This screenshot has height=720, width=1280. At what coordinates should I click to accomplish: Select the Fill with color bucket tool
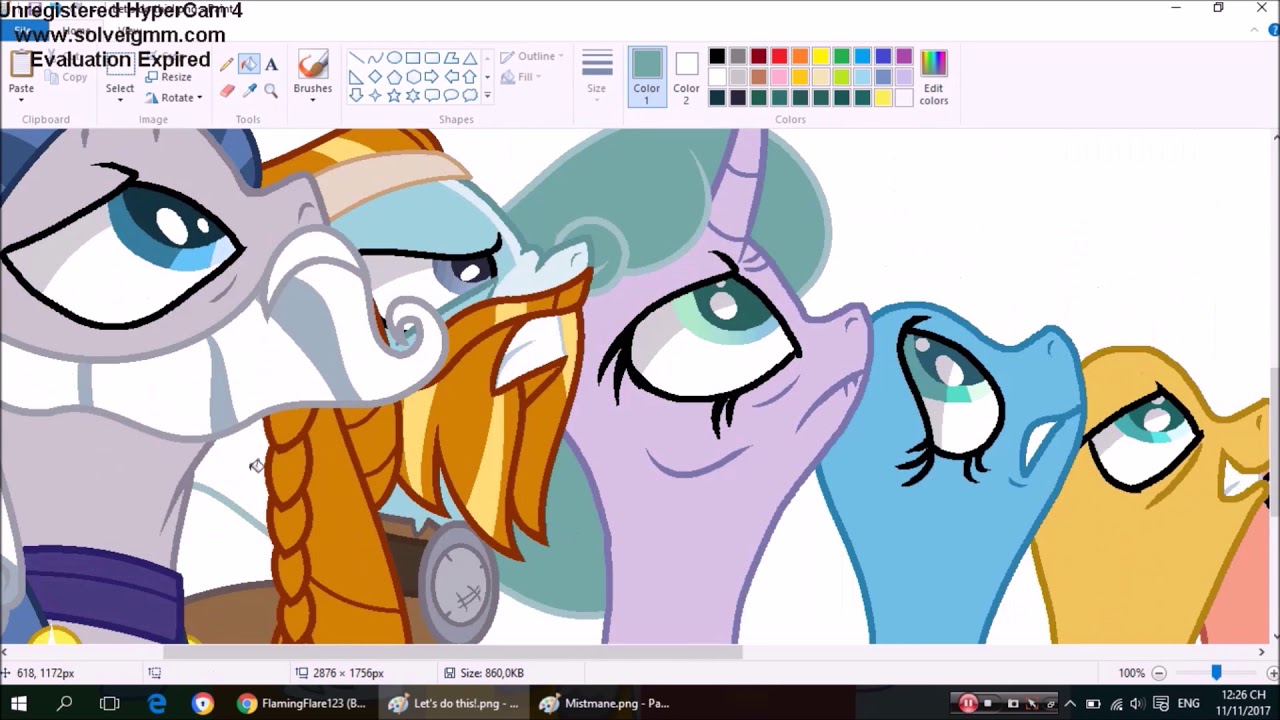coord(249,64)
